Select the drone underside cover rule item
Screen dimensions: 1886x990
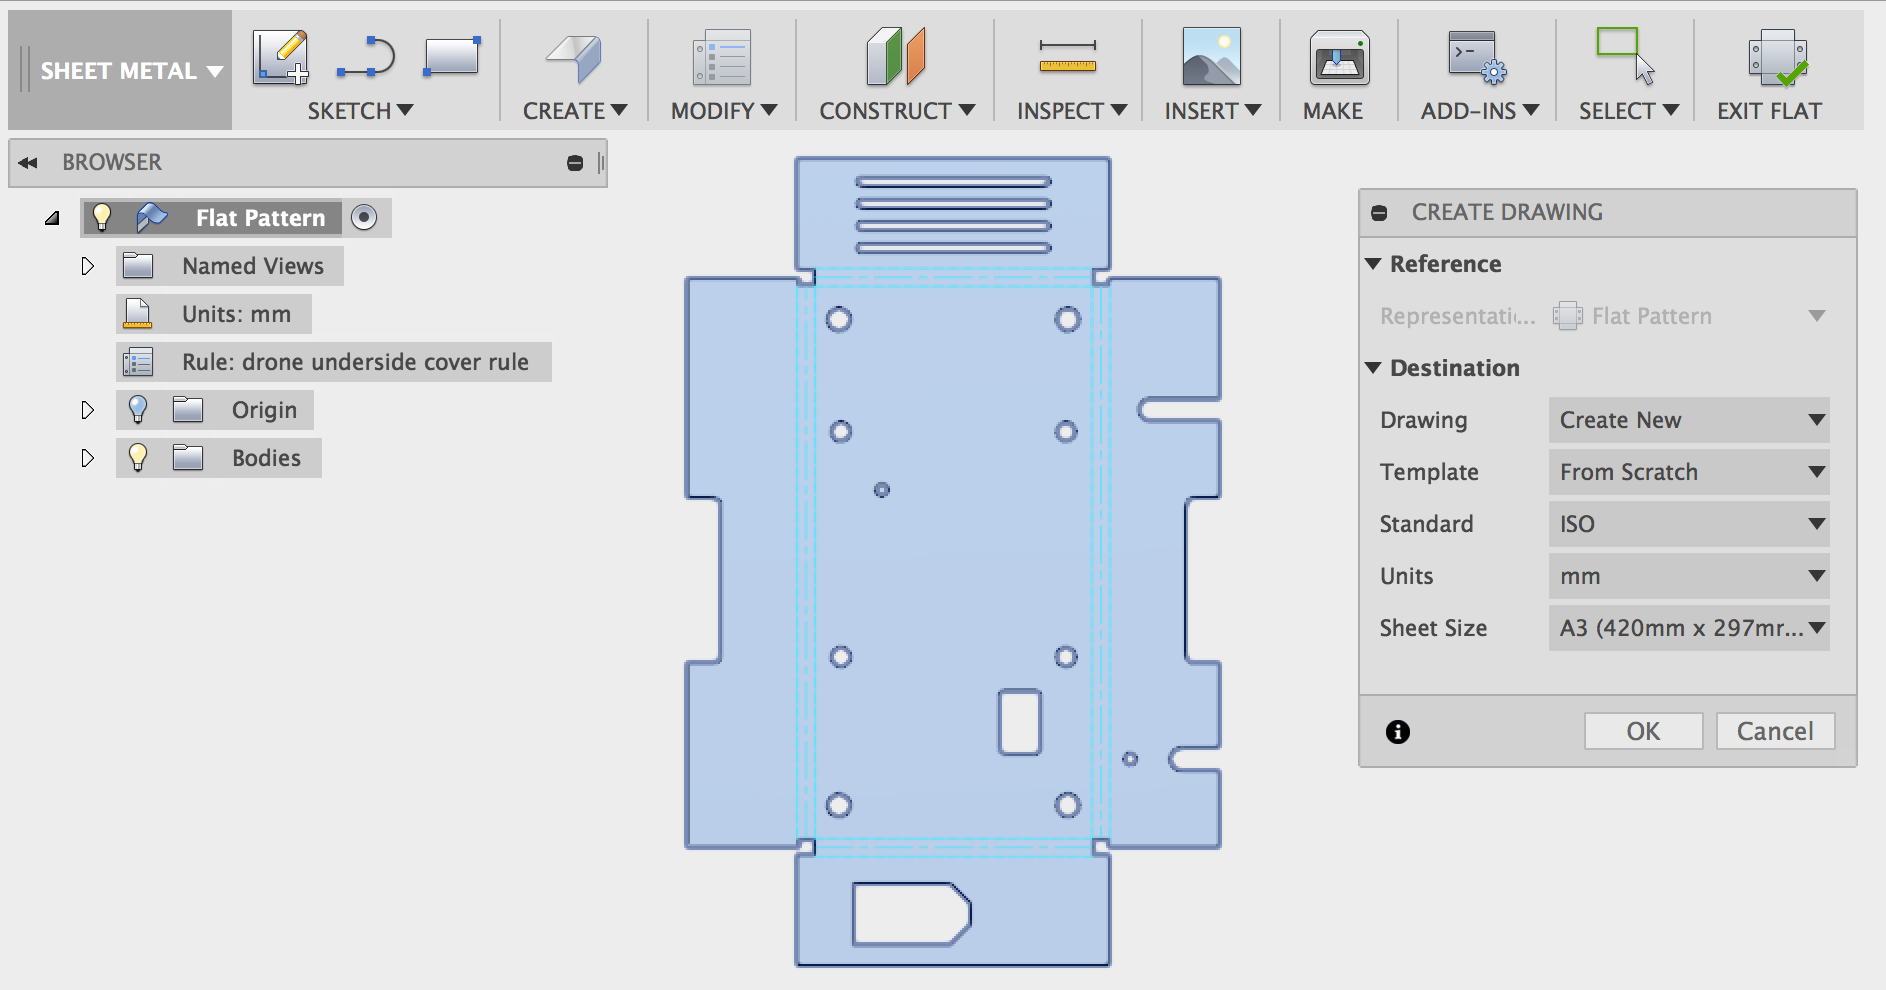tap(355, 362)
